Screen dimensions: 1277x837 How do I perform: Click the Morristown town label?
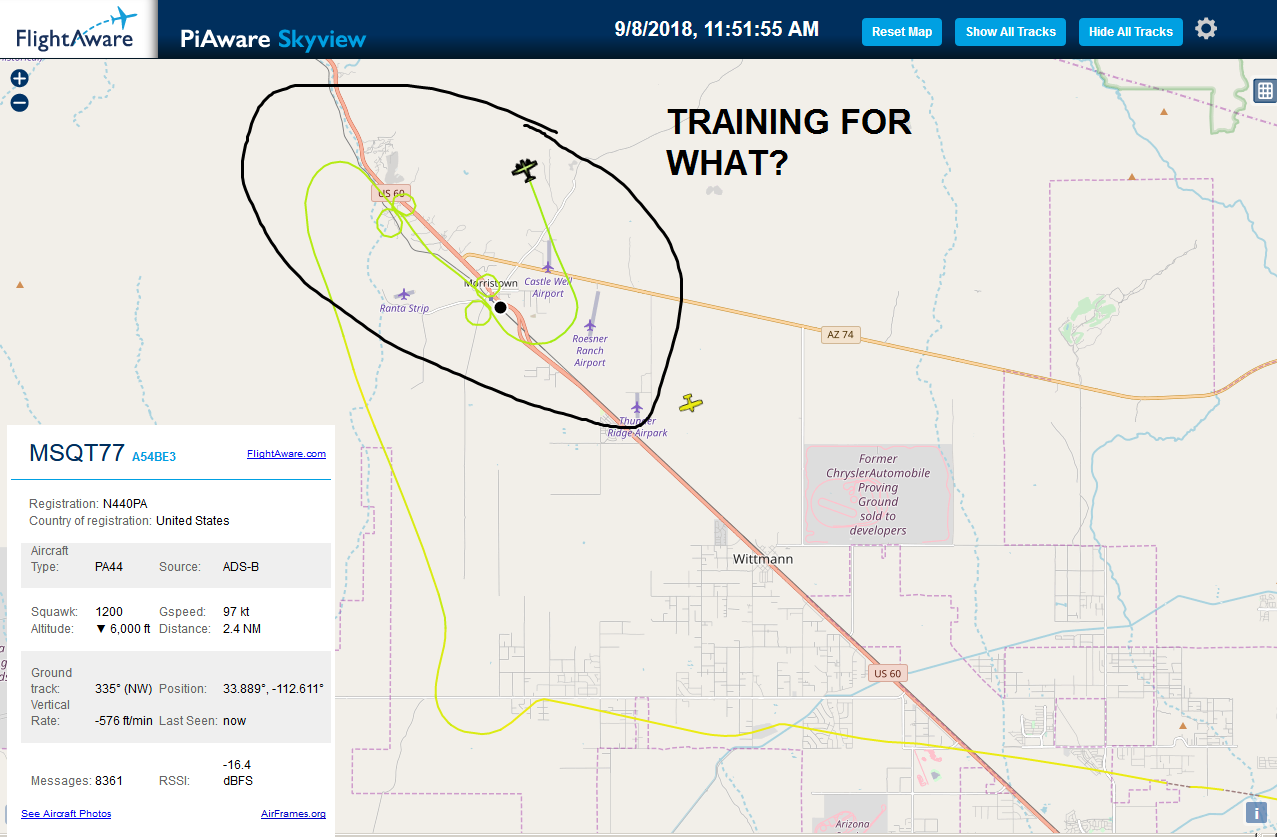click(491, 284)
